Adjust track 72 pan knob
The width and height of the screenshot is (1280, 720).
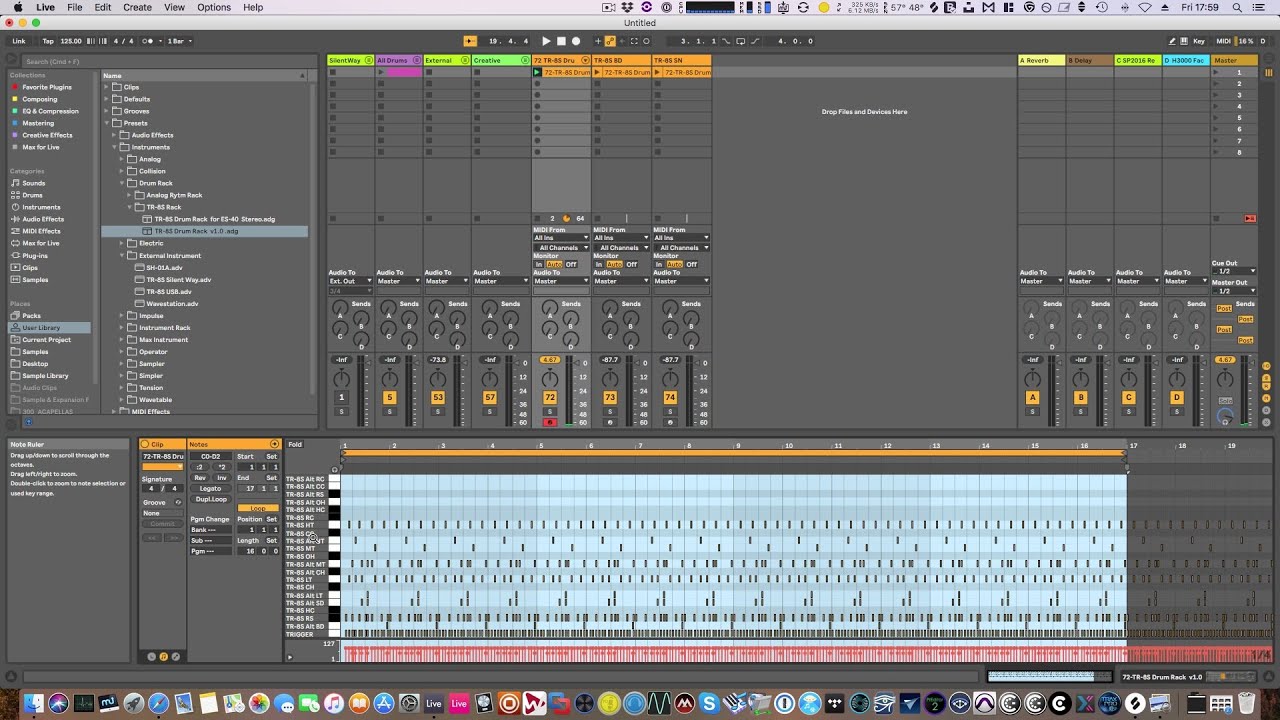(x=550, y=378)
